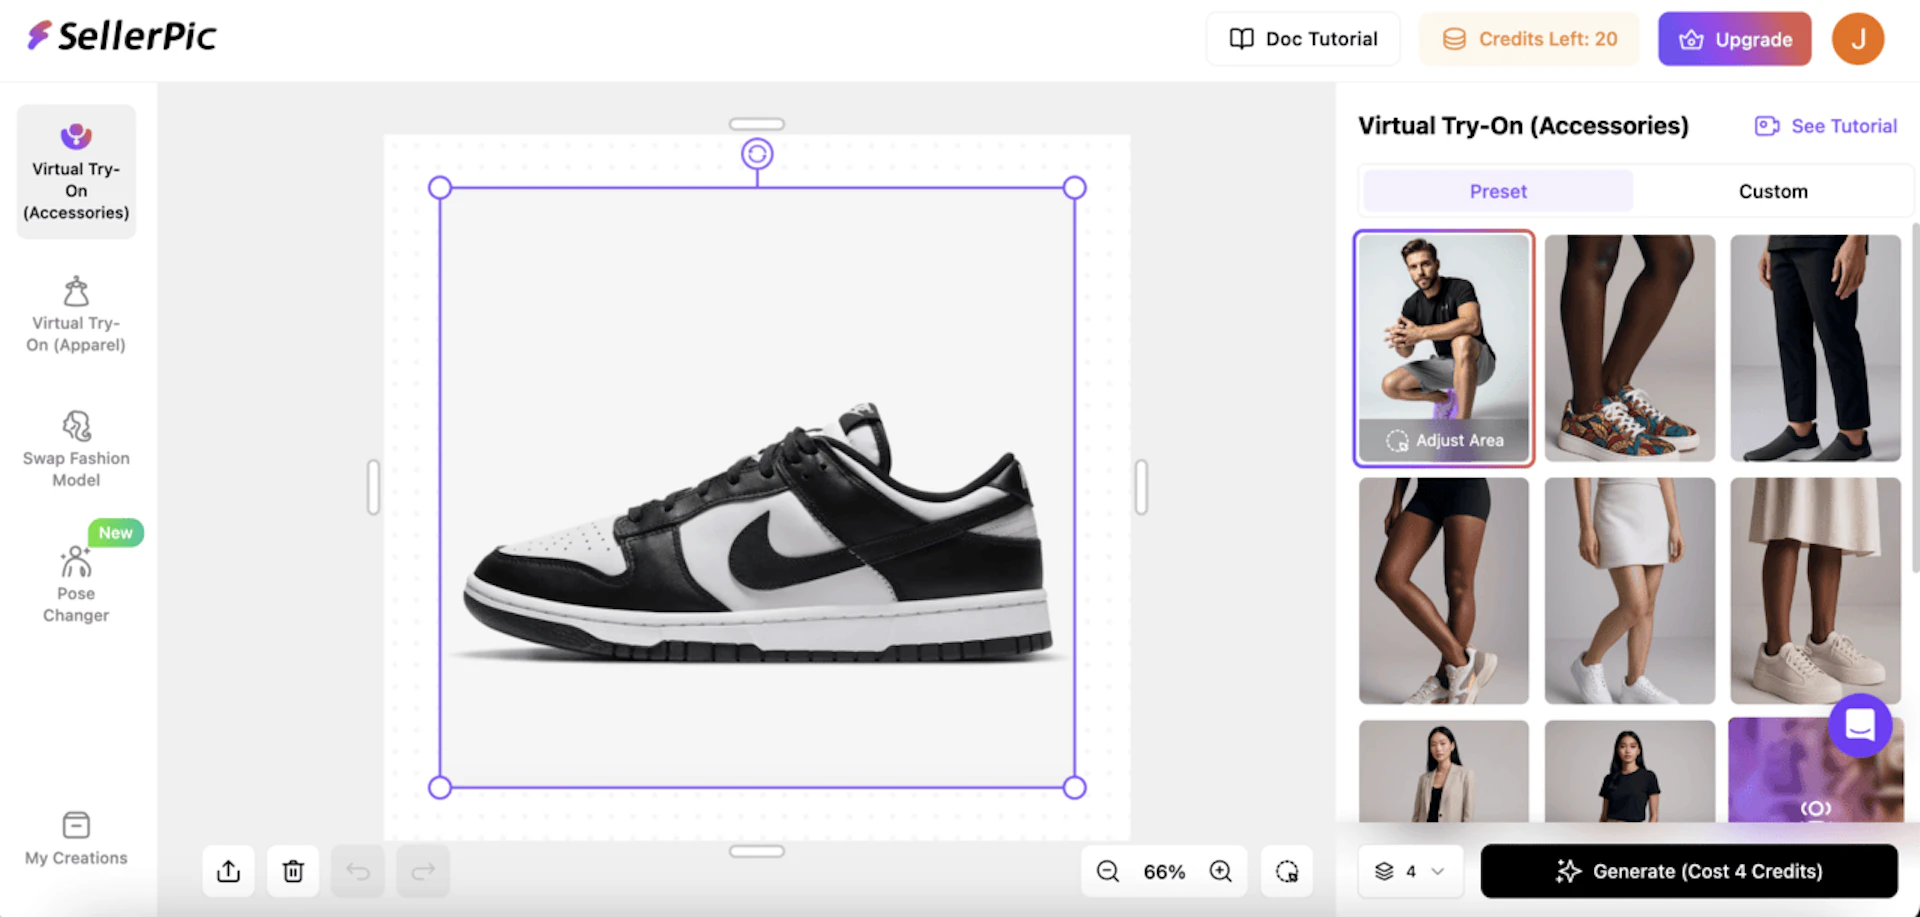The image size is (1920, 917).
Task: Click the 66% zoom level
Action: [x=1164, y=872]
